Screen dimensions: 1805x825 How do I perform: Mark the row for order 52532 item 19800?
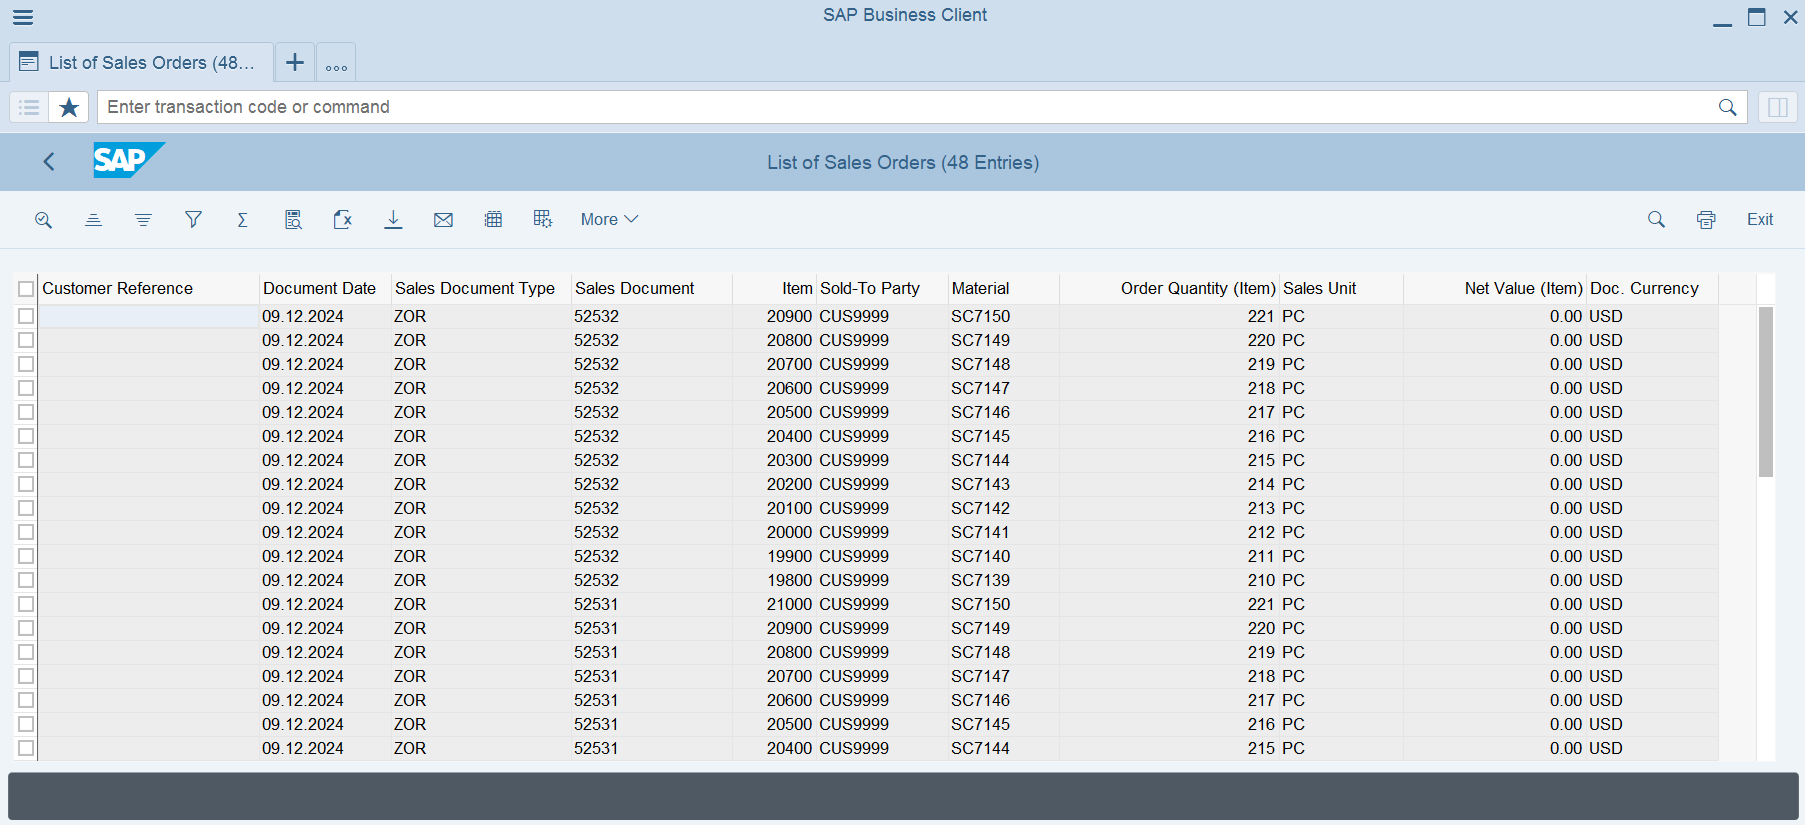(x=26, y=580)
